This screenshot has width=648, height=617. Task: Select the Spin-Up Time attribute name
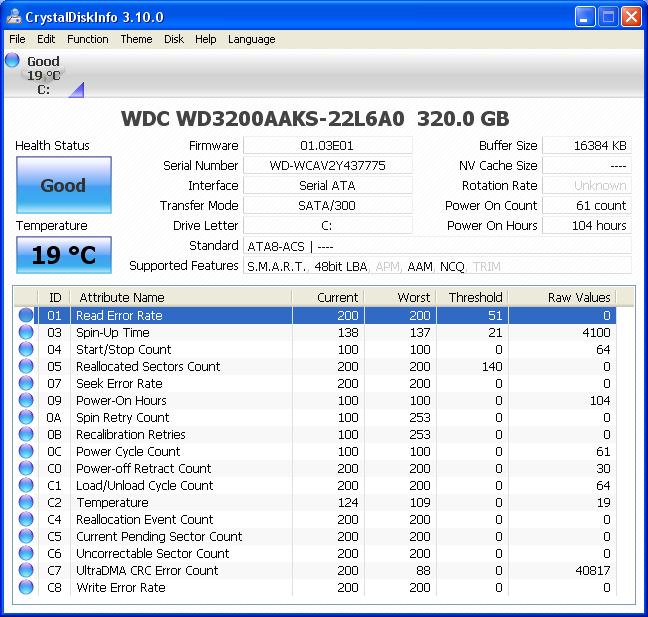tap(113, 333)
